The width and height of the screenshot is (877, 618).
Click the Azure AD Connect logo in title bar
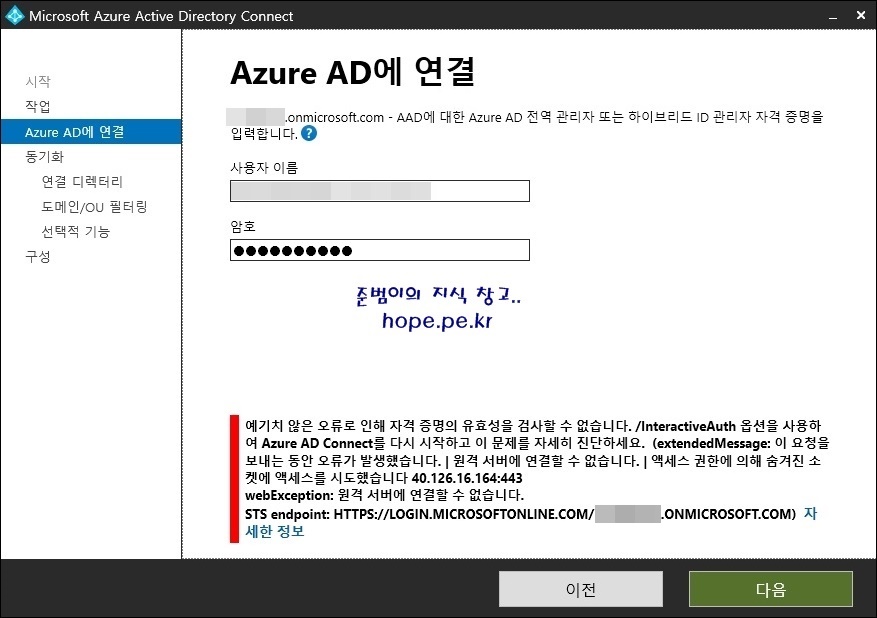[x=14, y=15]
